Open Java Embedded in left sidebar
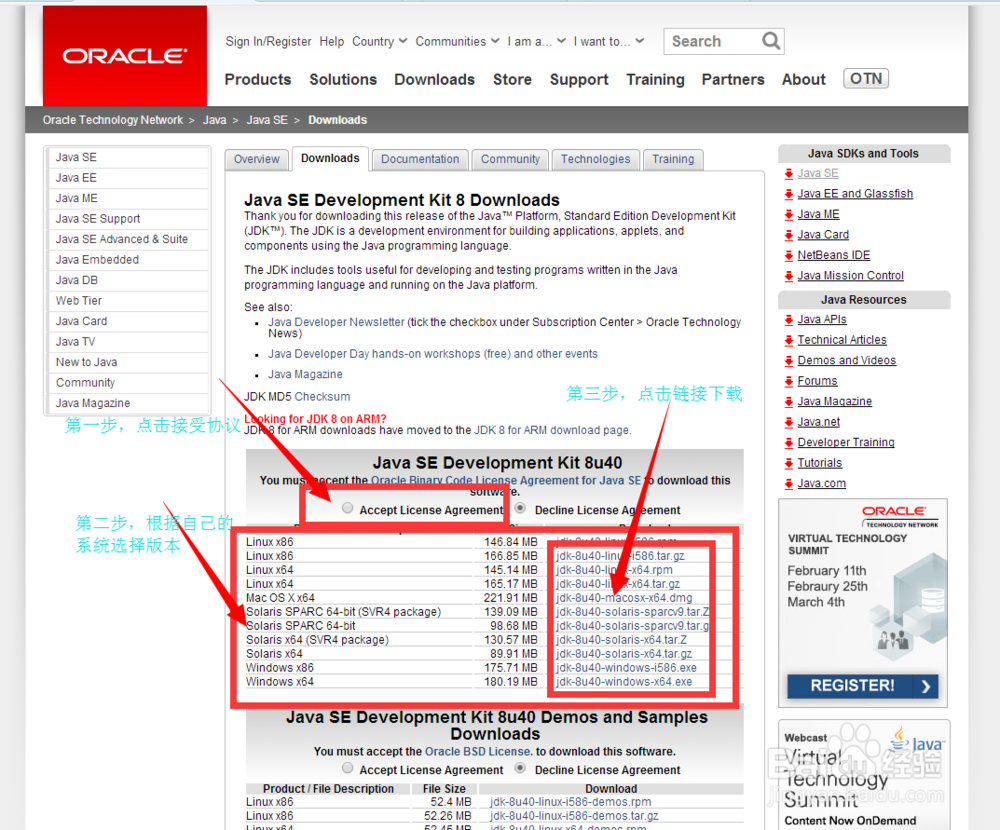Screen dimensions: 1000x830 [x=128, y=260]
